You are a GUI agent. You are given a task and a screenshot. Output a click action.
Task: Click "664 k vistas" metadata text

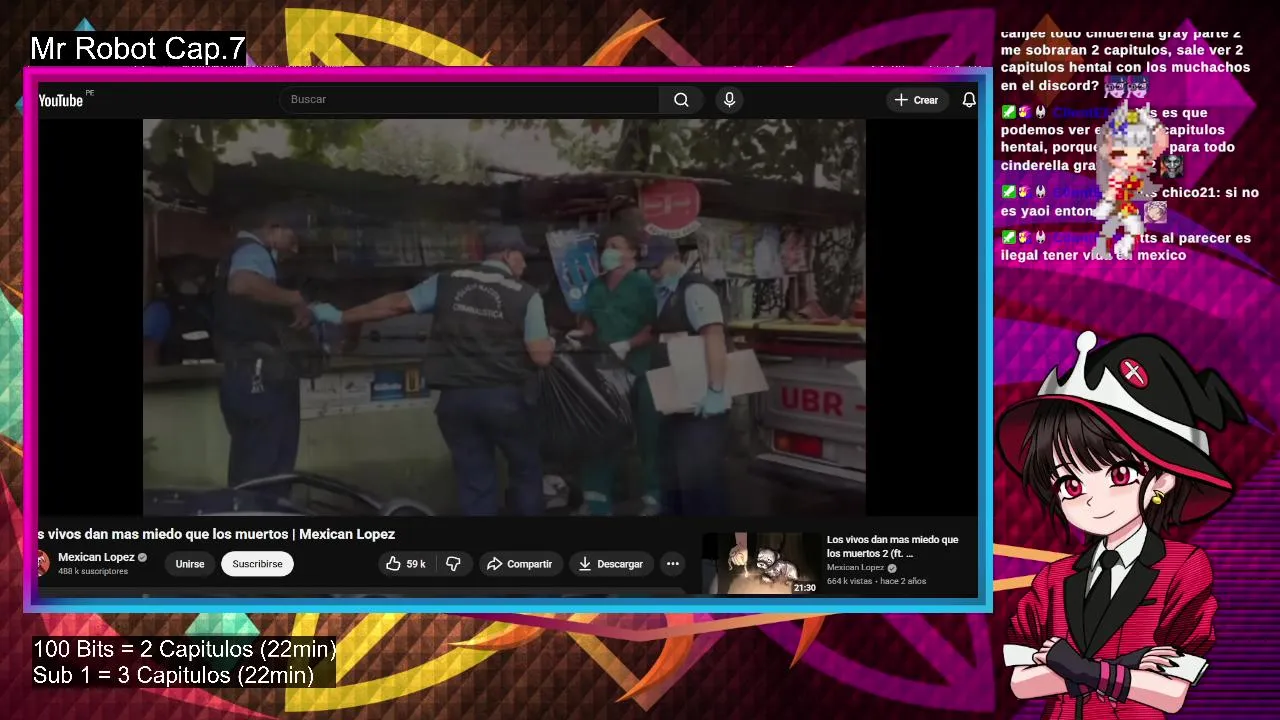[x=849, y=581]
